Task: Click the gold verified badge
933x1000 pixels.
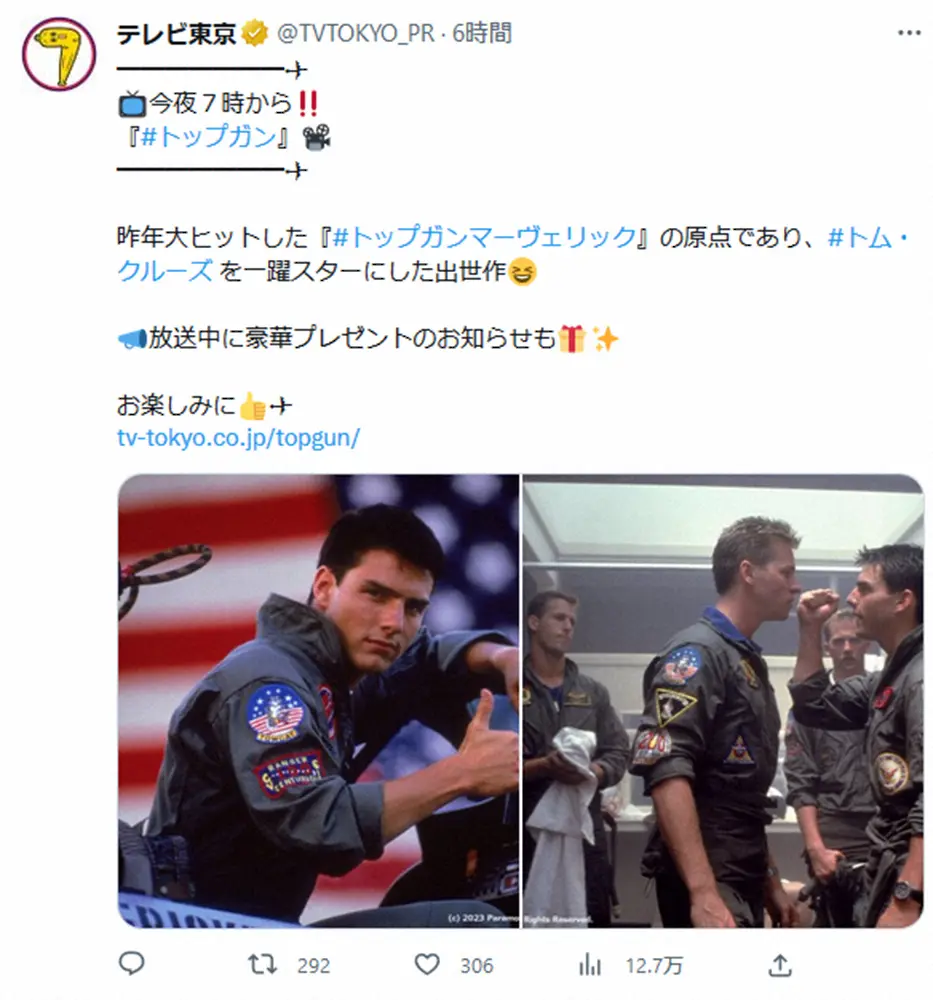Action: tap(255, 33)
